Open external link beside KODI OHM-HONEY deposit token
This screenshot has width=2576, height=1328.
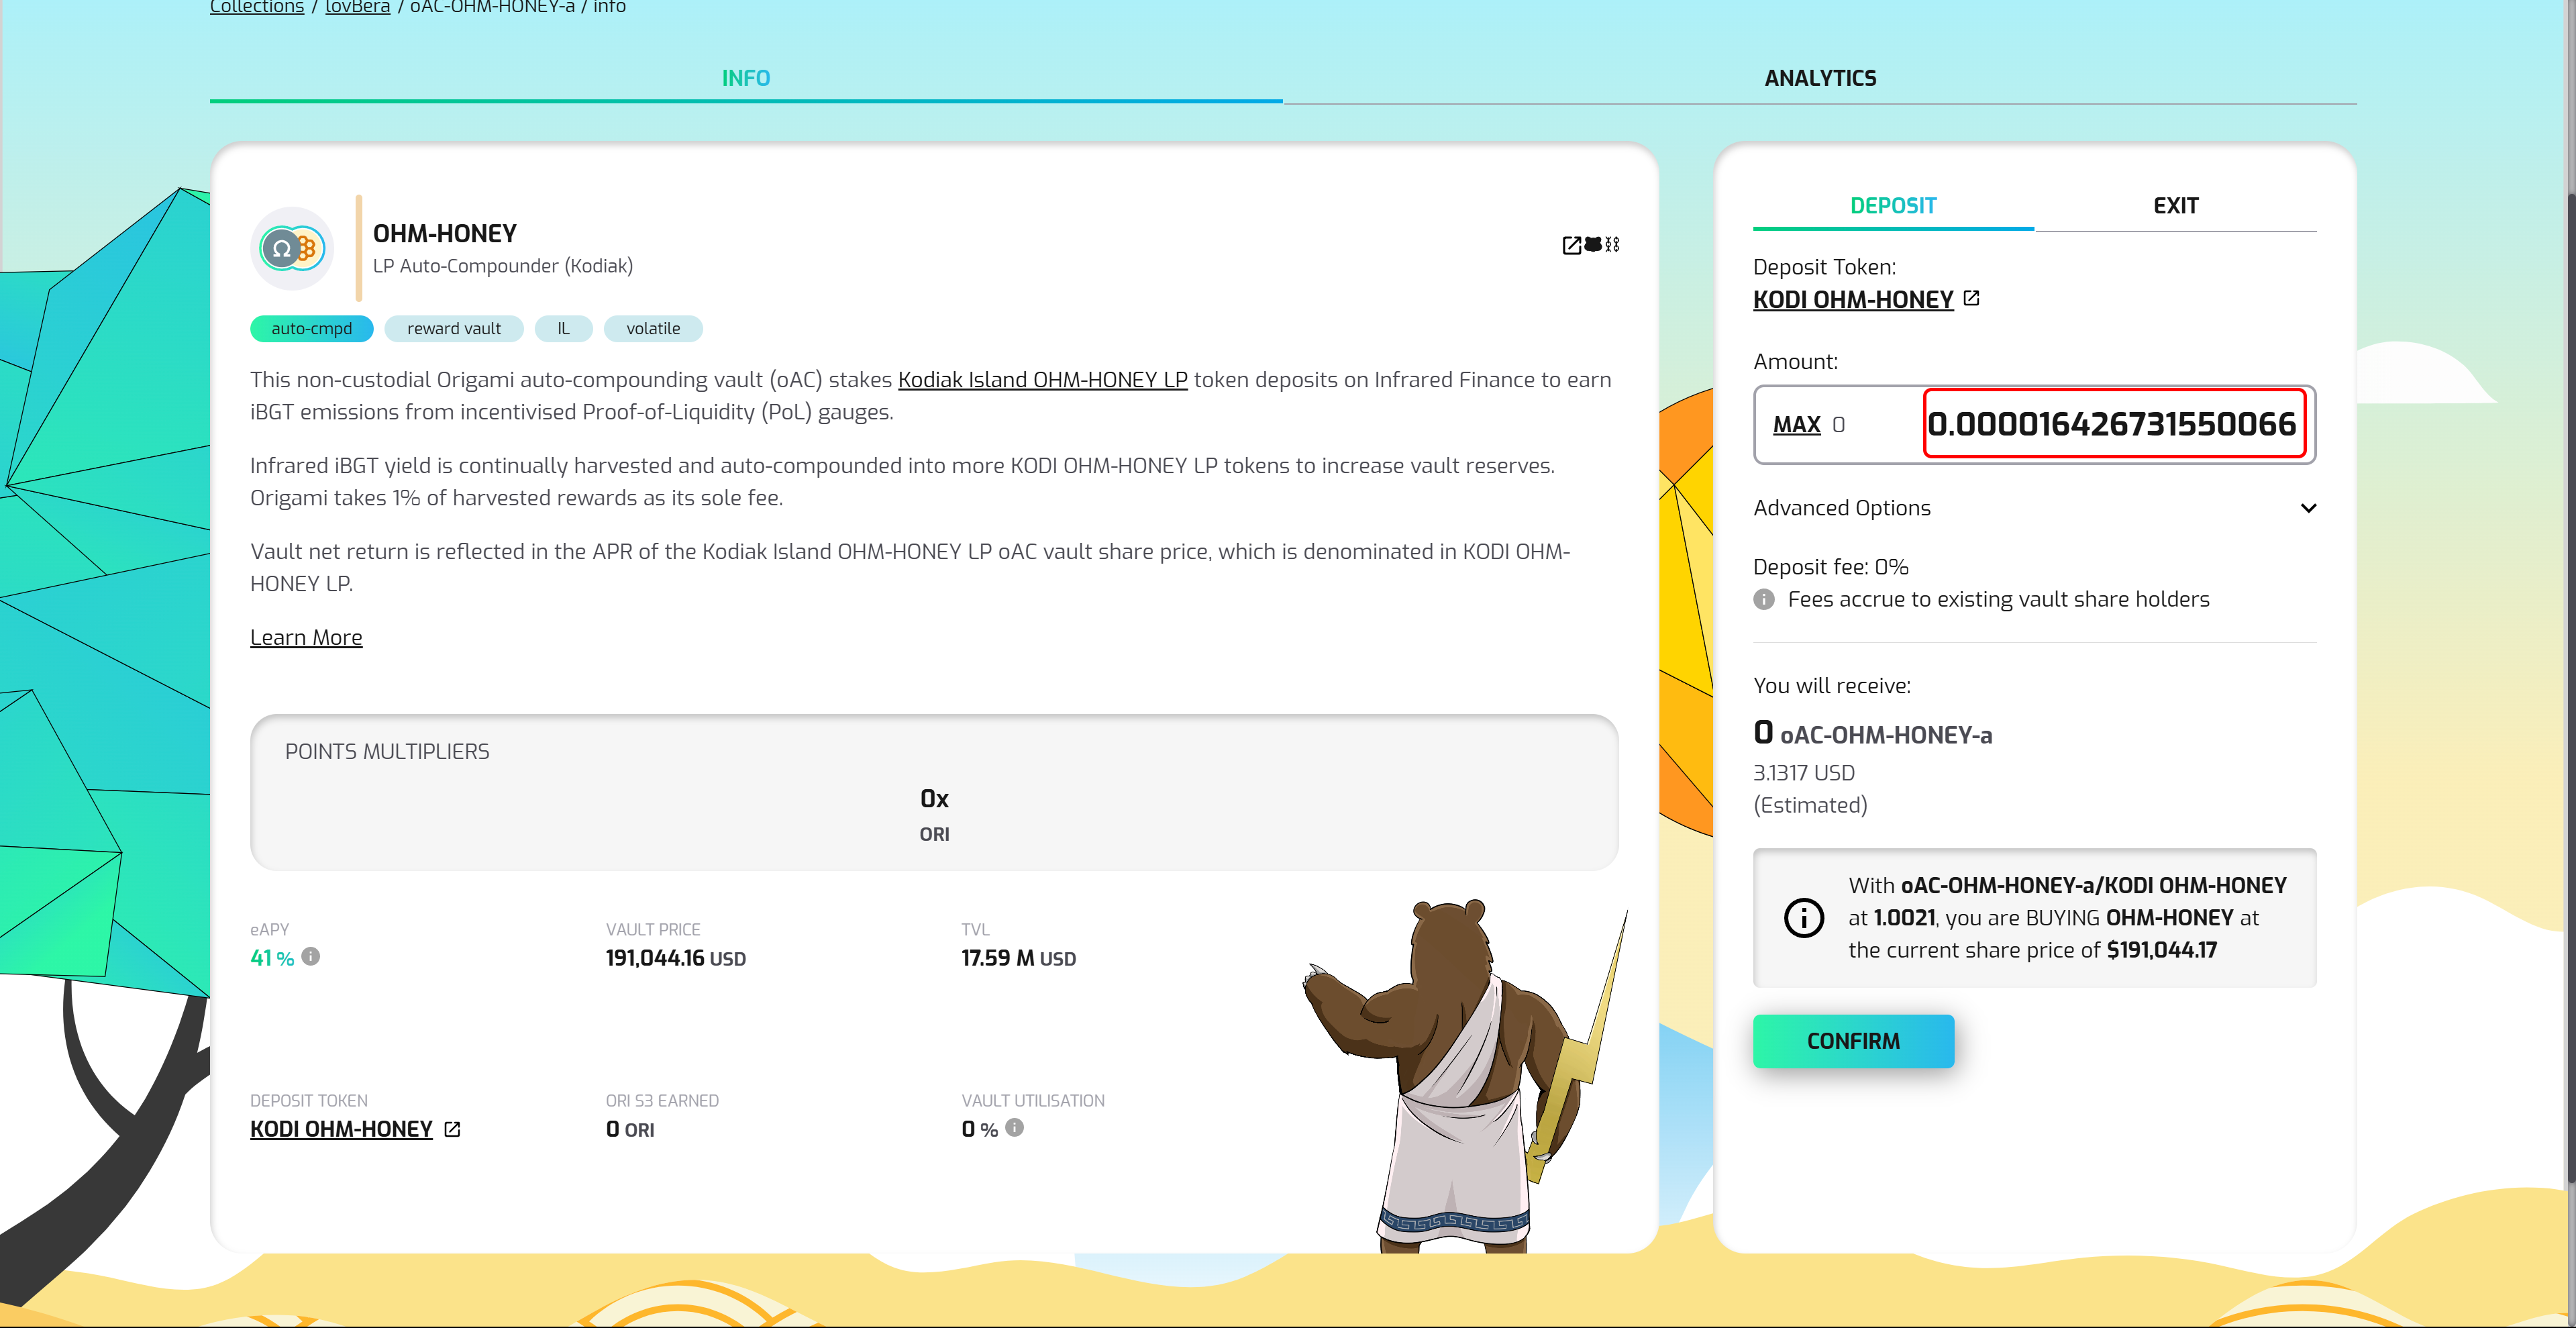tap(1971, 298)
